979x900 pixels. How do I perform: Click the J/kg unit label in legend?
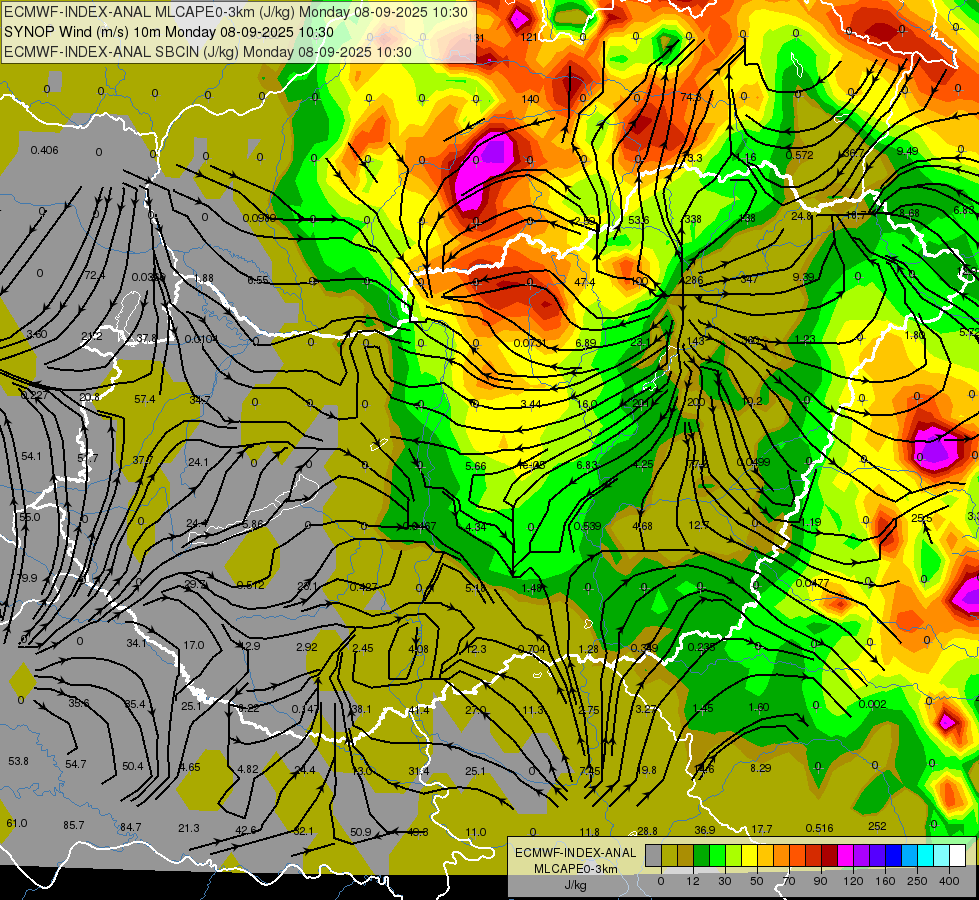576,885
